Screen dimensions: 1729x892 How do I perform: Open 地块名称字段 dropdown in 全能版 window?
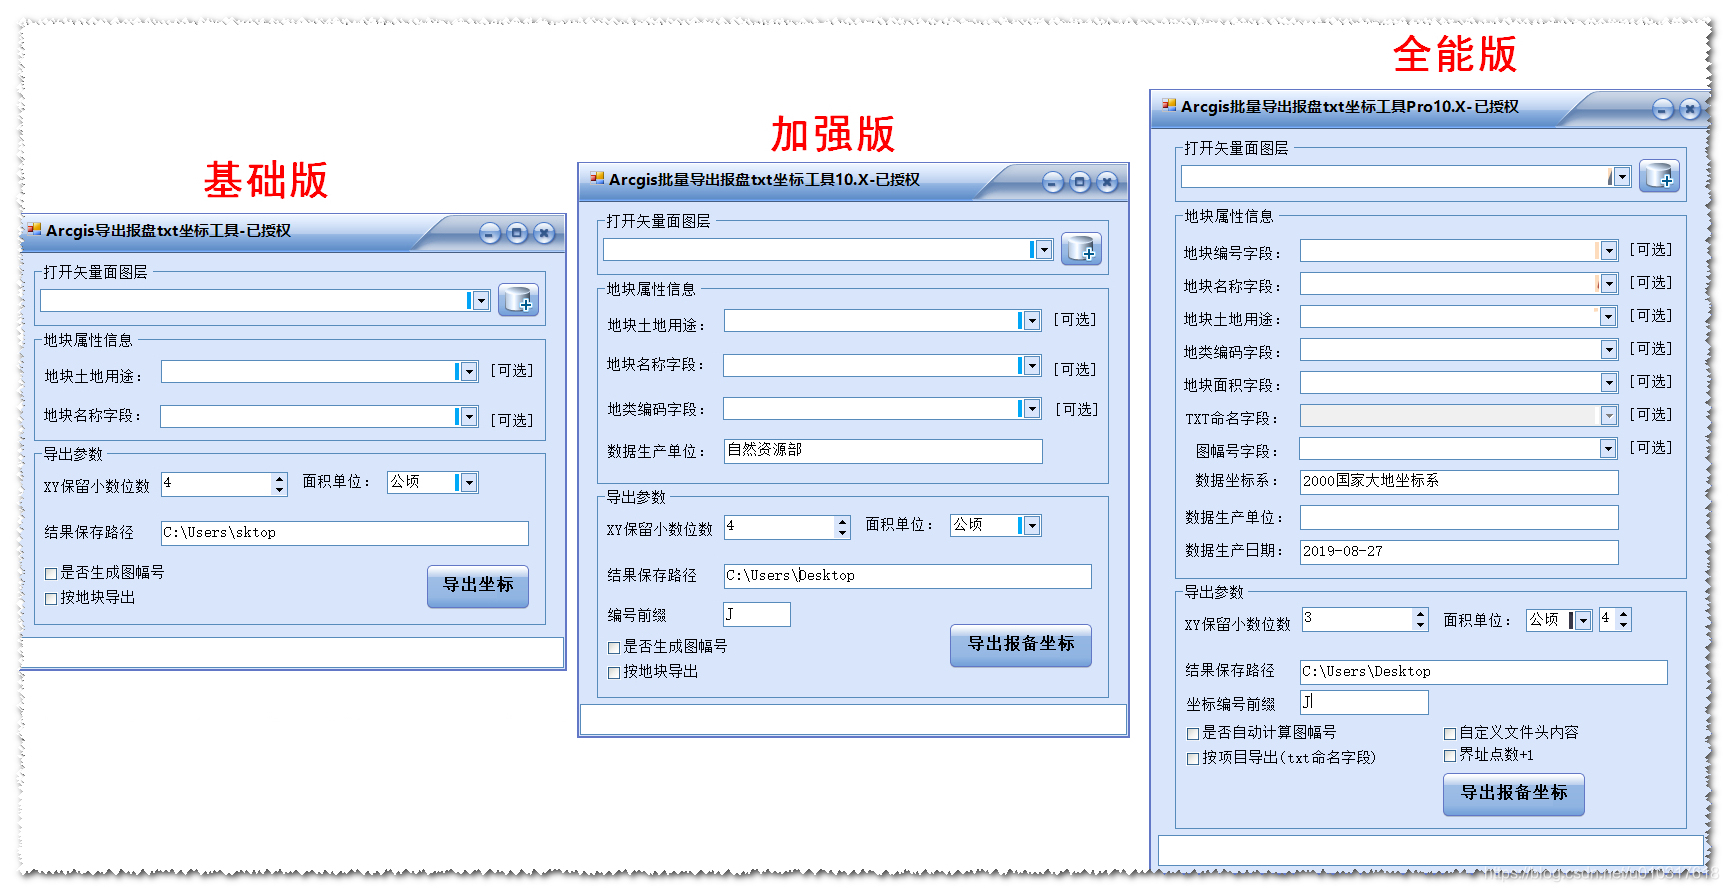point(1609,284)
